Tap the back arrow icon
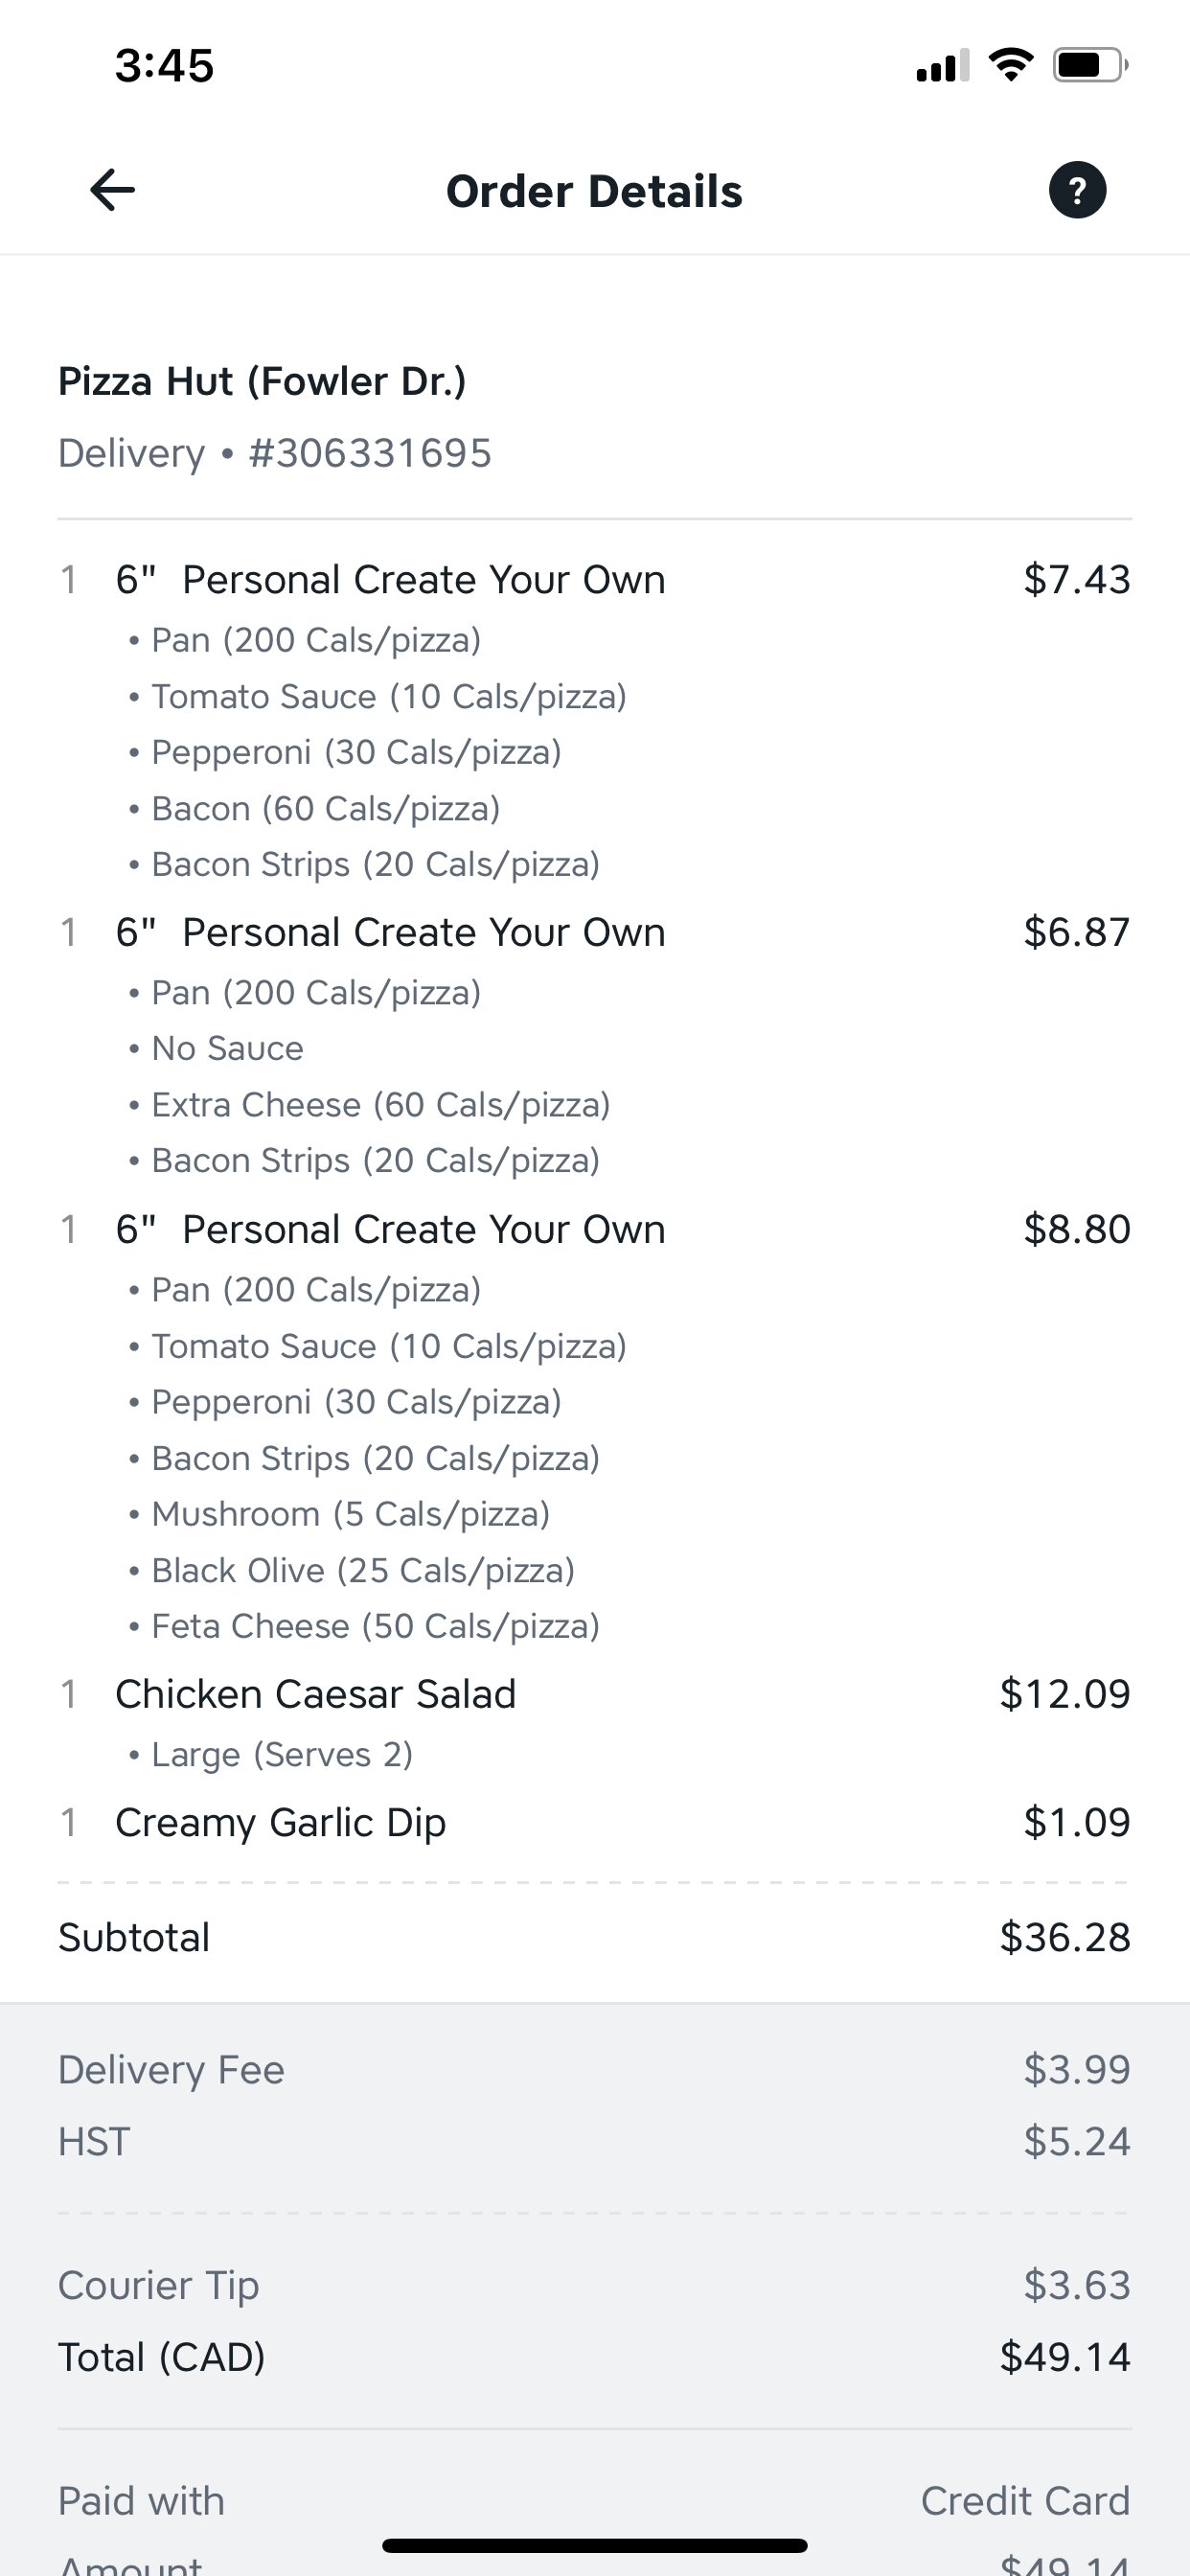 pyautogui.click(x=112, y=190)
